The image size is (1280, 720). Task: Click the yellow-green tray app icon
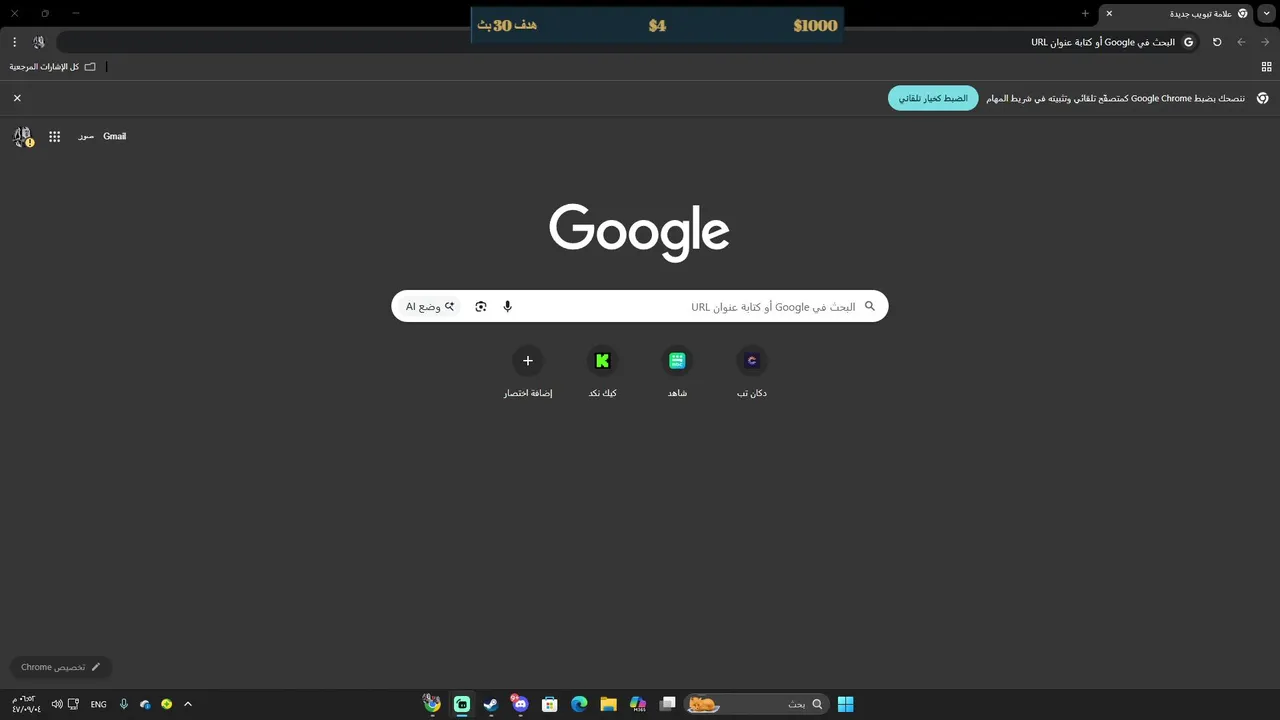pos(167,704)
